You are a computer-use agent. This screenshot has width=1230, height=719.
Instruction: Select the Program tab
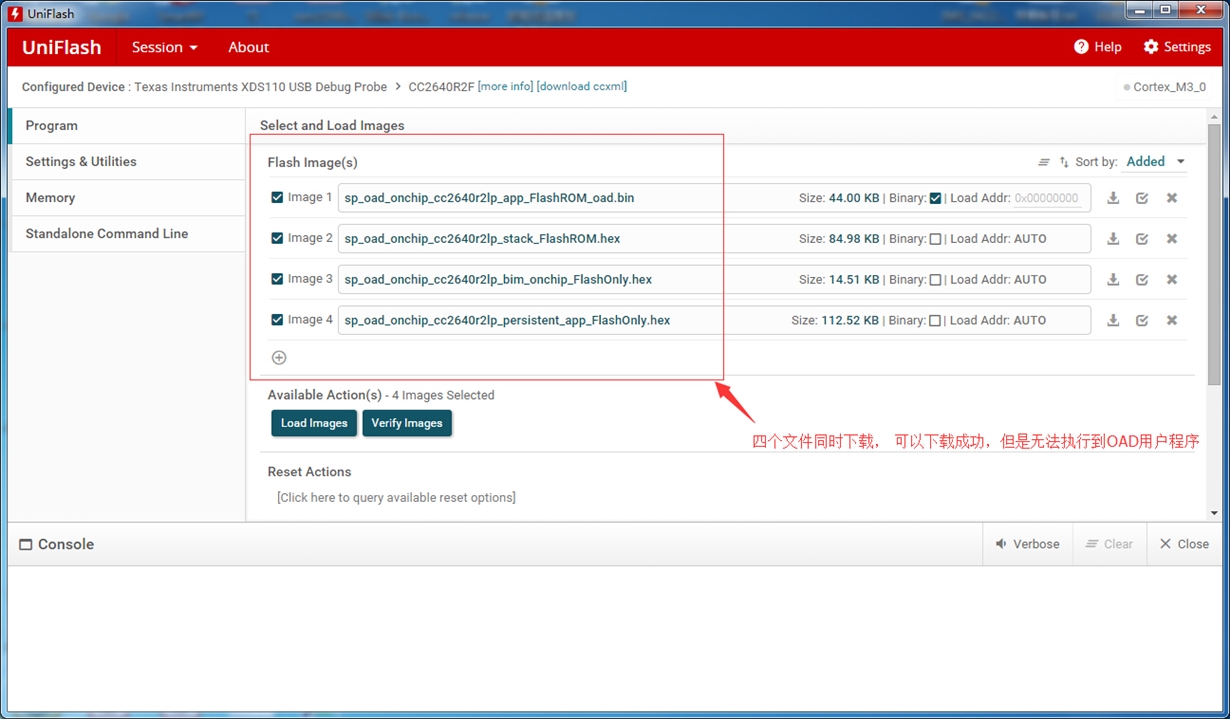click(x=126, y=125)
